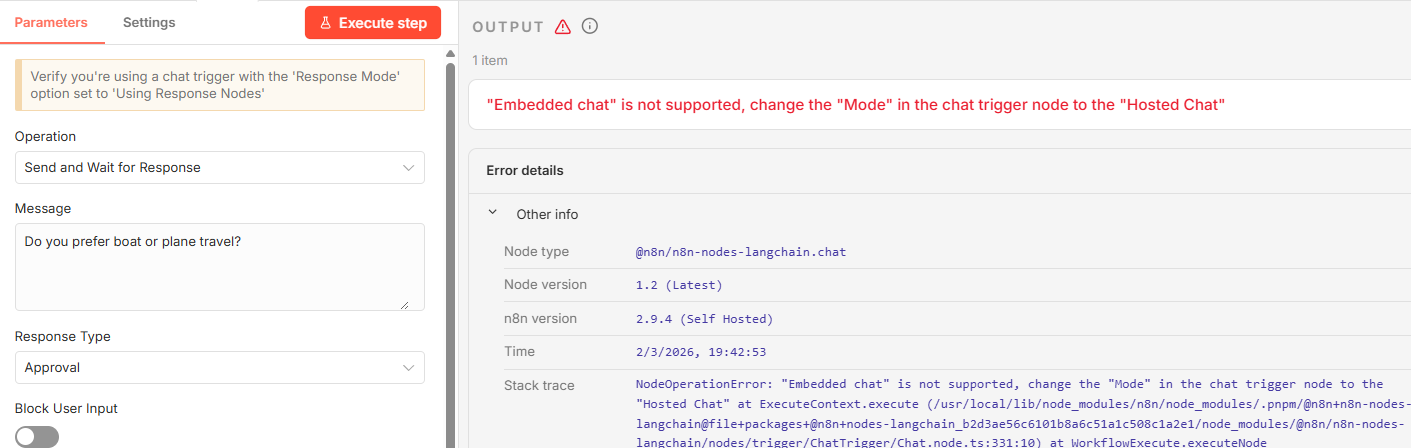Click the n8n version value 2.9.4
Image resolution: width=1411 pixels, height=448 pixels.
tap(704, 319)
